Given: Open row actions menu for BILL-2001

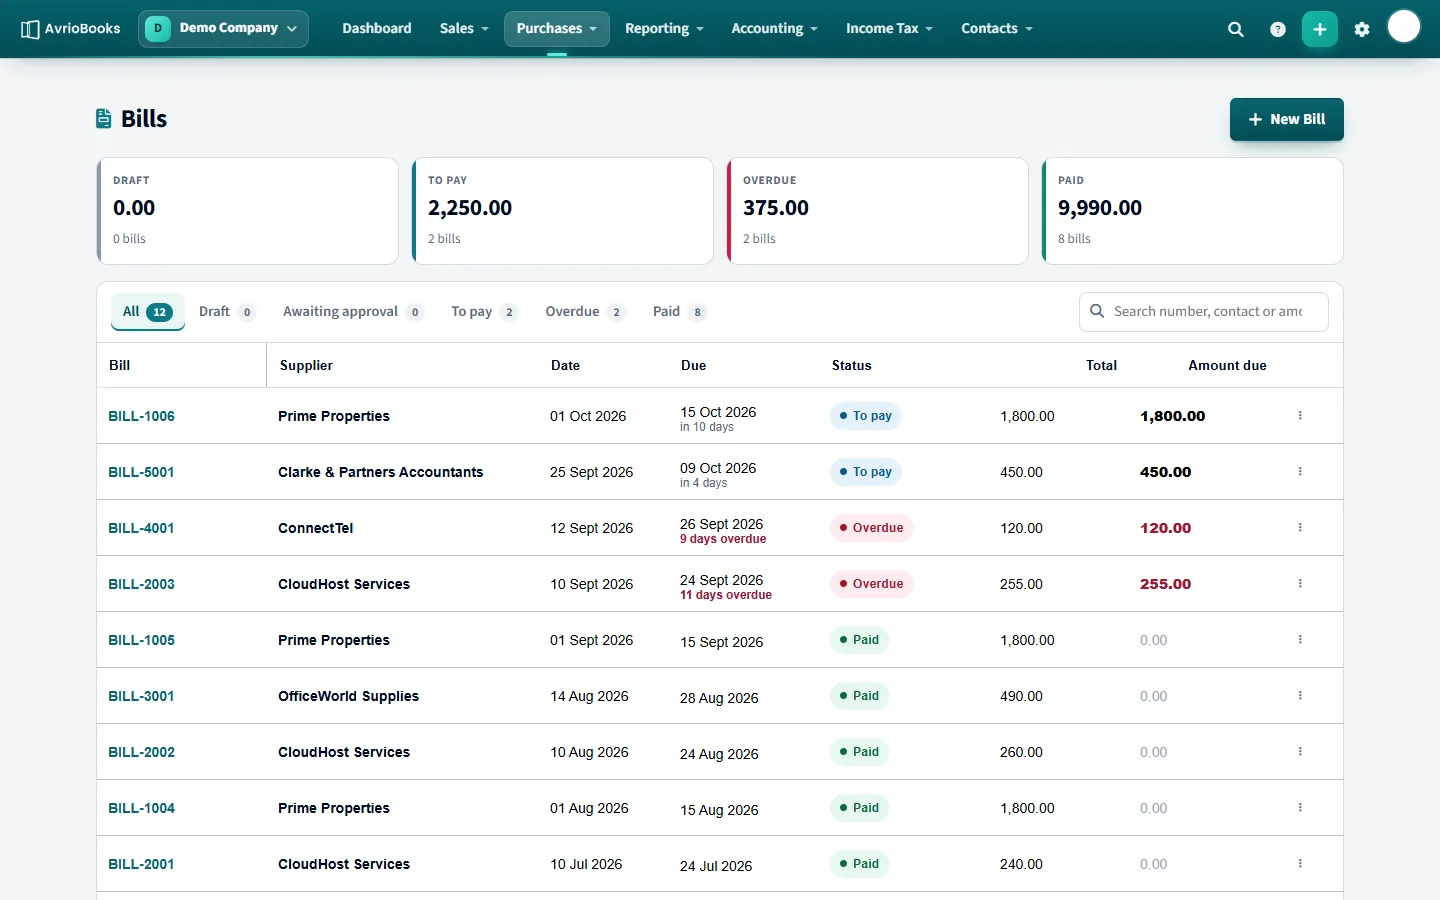Looking at the screenshot, I should (1300, 864).
